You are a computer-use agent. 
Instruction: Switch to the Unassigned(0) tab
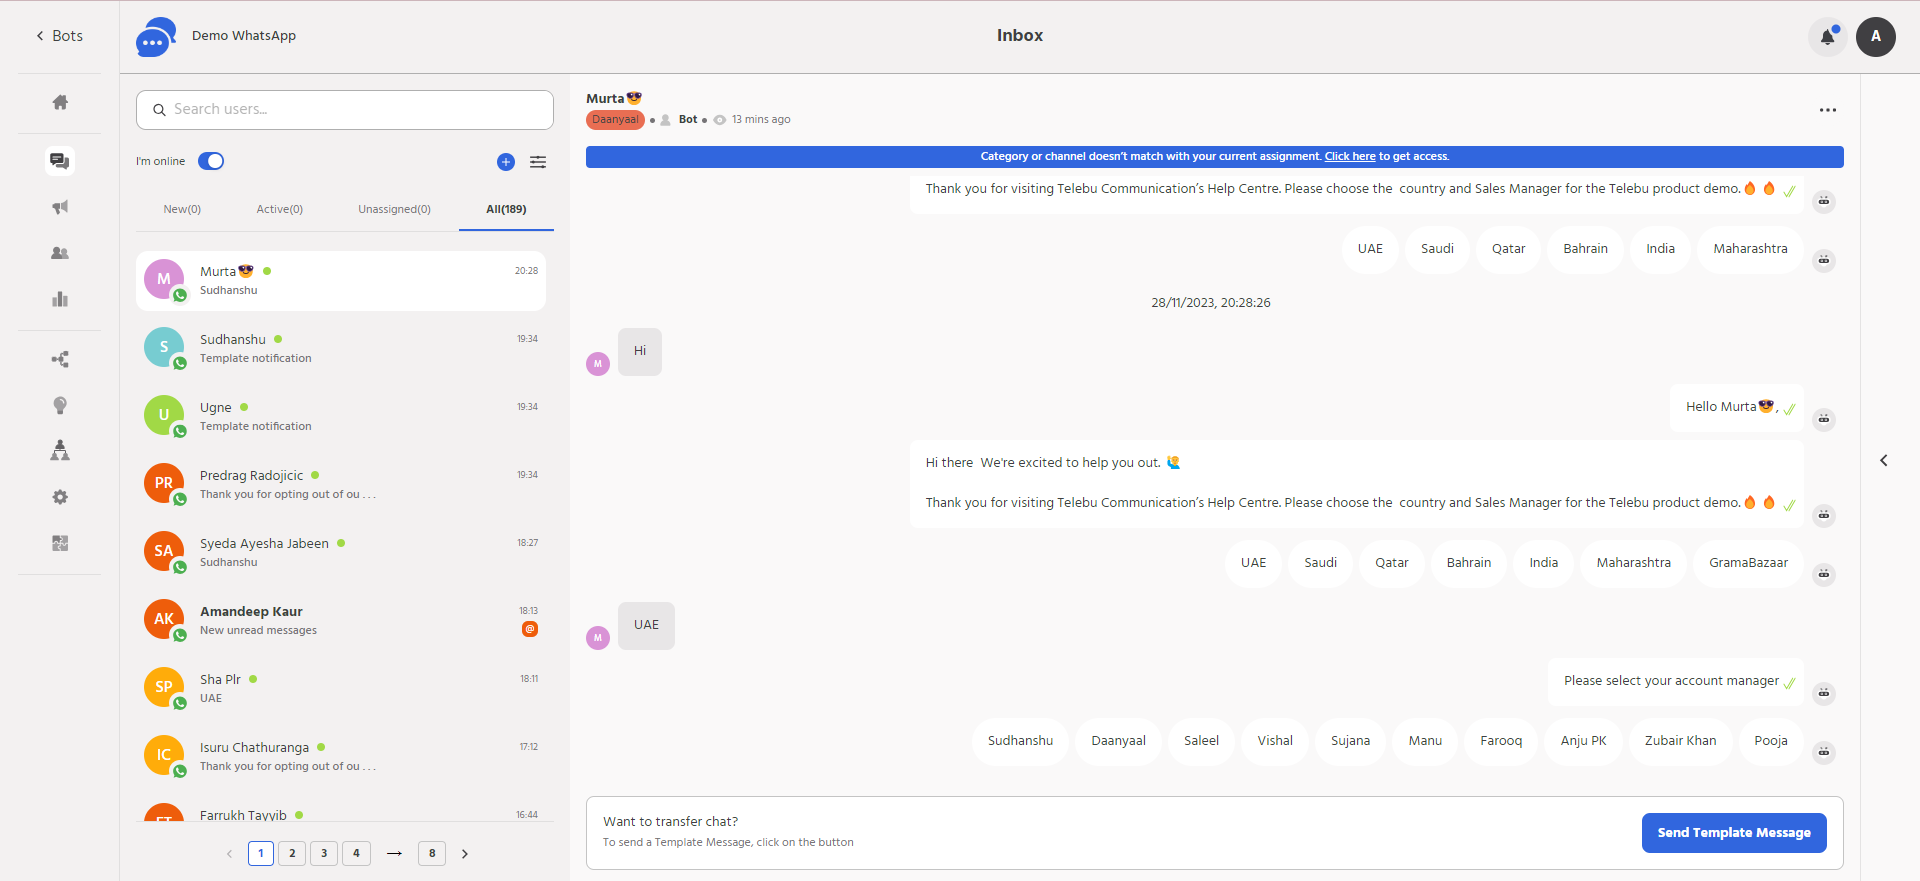point(395,209)
